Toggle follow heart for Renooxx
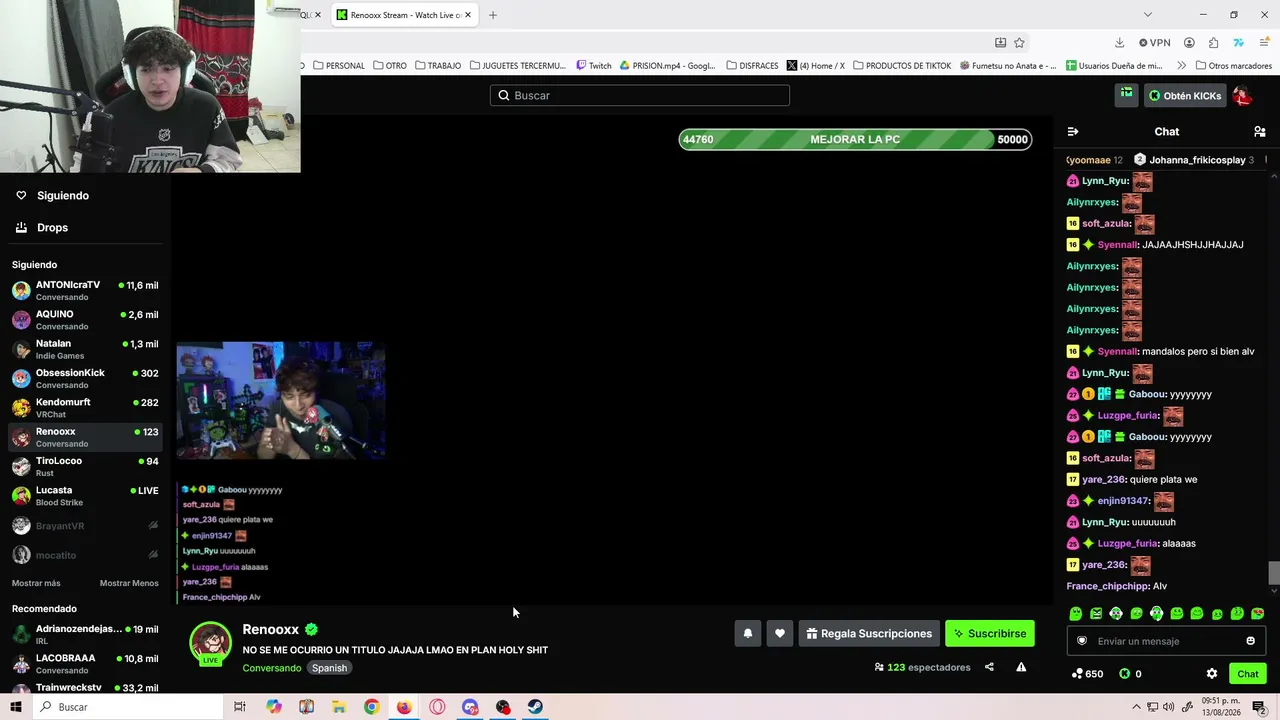The image size is (1280, 720). point(780,633)
